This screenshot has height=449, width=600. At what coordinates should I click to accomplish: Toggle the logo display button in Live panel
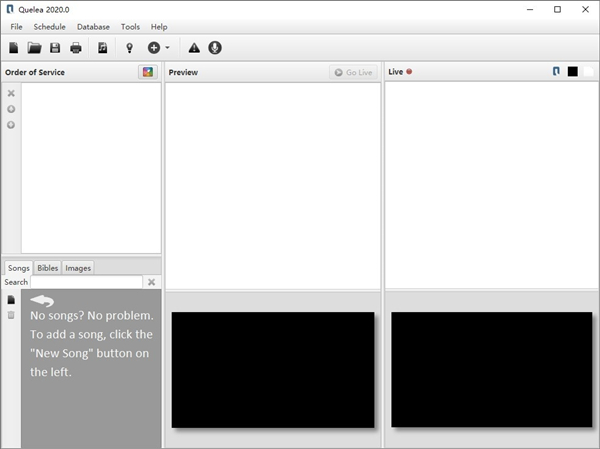(x=557, y=72)
